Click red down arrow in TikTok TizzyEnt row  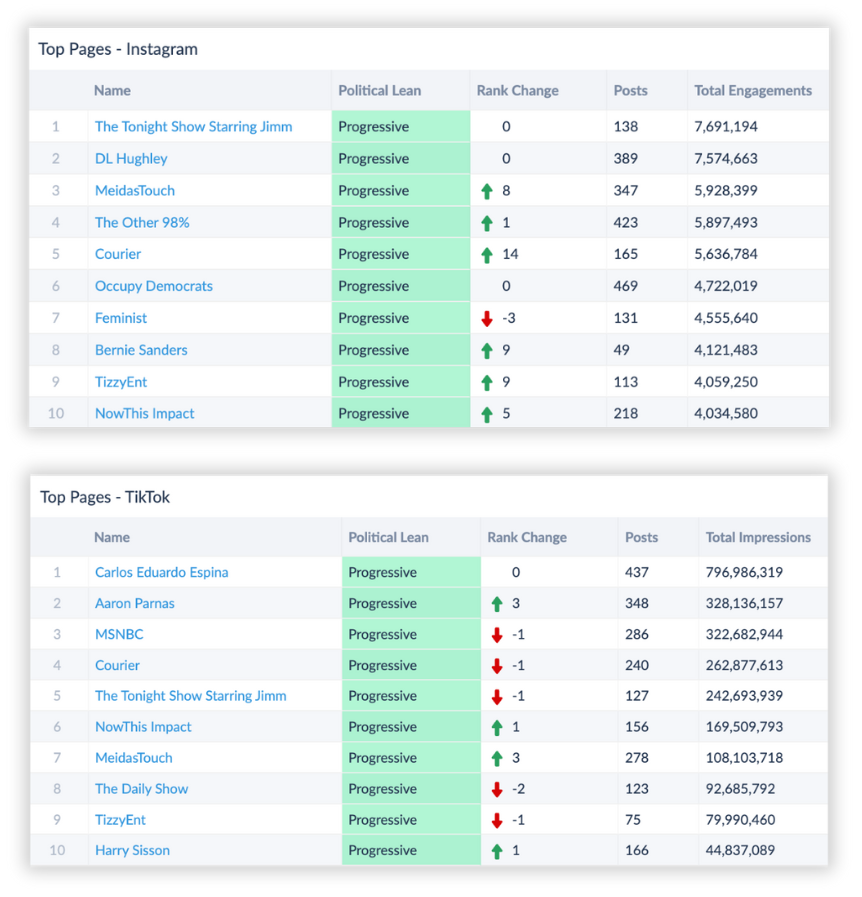click(497, 820)
